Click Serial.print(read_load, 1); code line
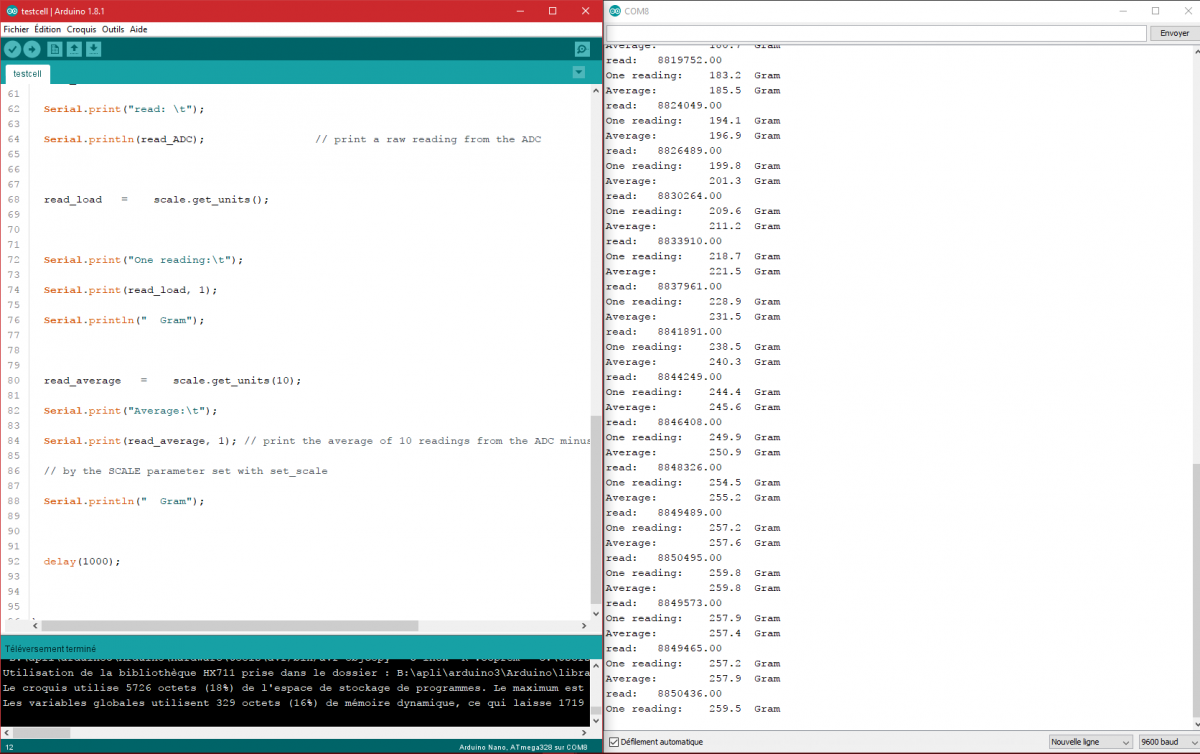This screenshot has width=1200, height=754. 130,290
